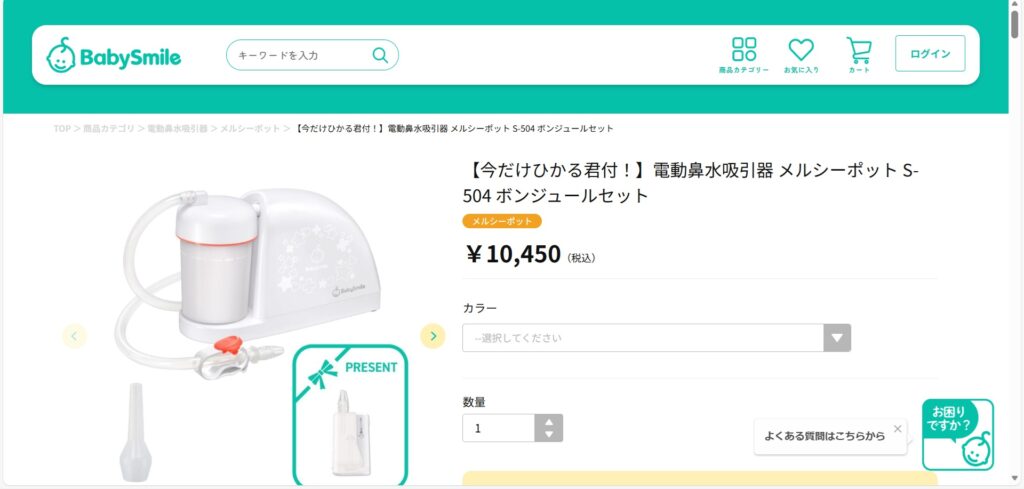Show previous product image
This screenshot has height=489, width=1024.
pos(75,336)
